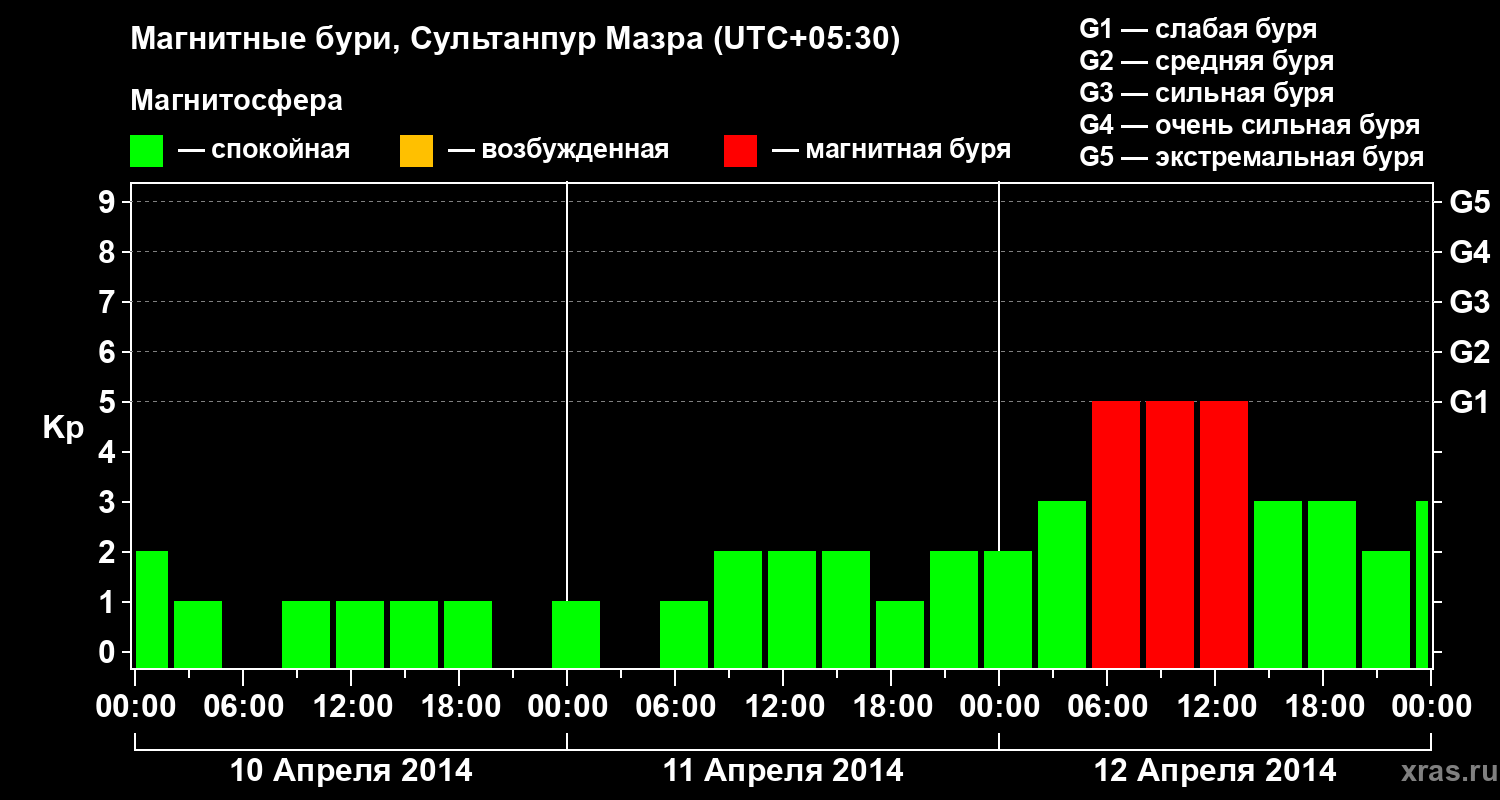
Task: Click the yellow 'возбужденная' legend swatch
Action: point(416,151)
